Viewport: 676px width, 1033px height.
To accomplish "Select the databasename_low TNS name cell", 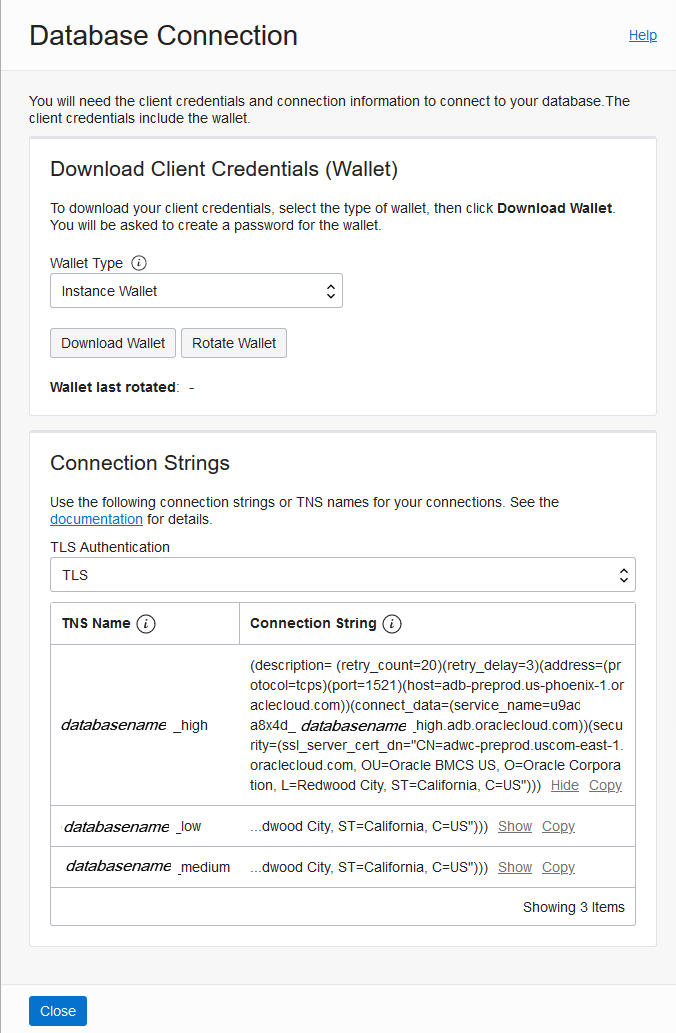I will click(133, 826).
